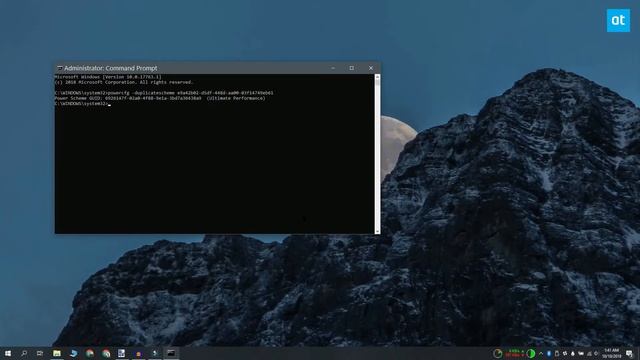Screen dimensions: 640x360
Task: Click the Microsoft Corporation copyright line
Action: pyautogui.click(x=124, y=82)
